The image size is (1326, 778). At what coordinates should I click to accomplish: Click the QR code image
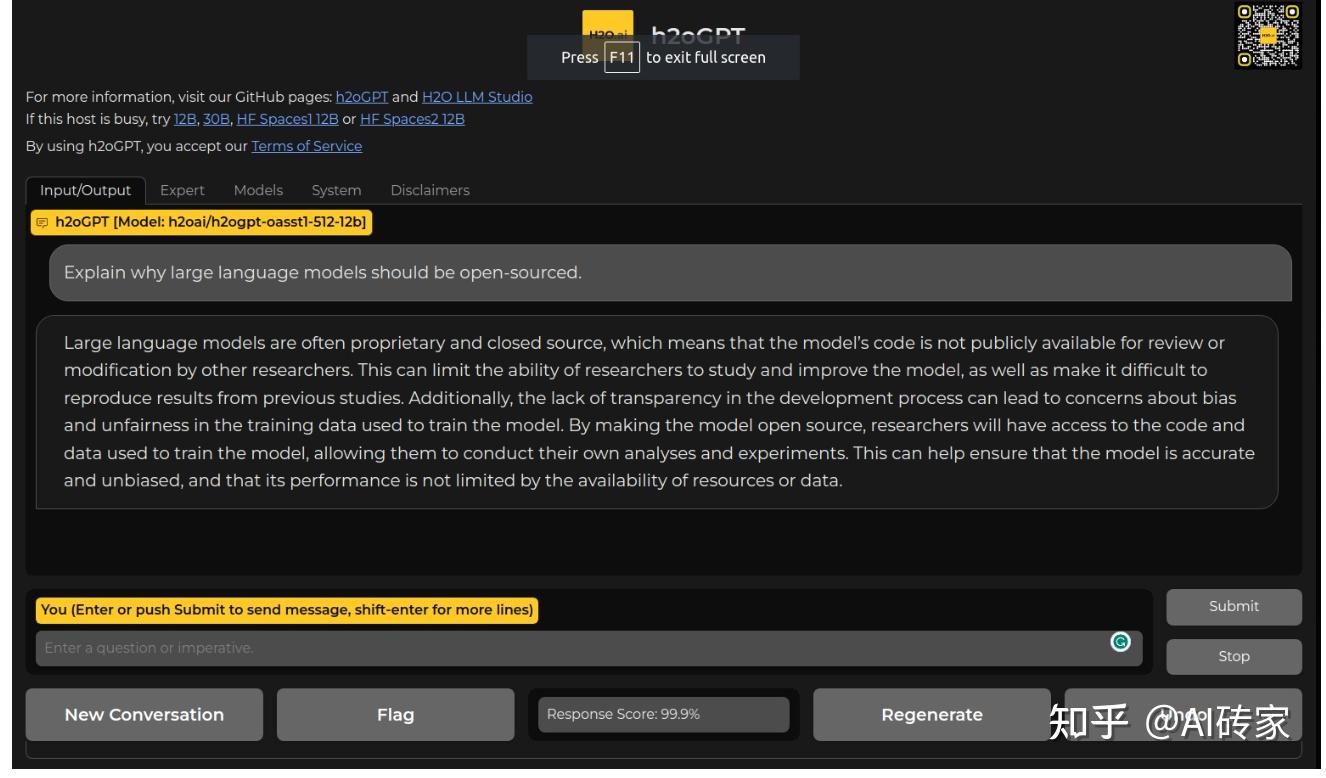point(1267,36)
